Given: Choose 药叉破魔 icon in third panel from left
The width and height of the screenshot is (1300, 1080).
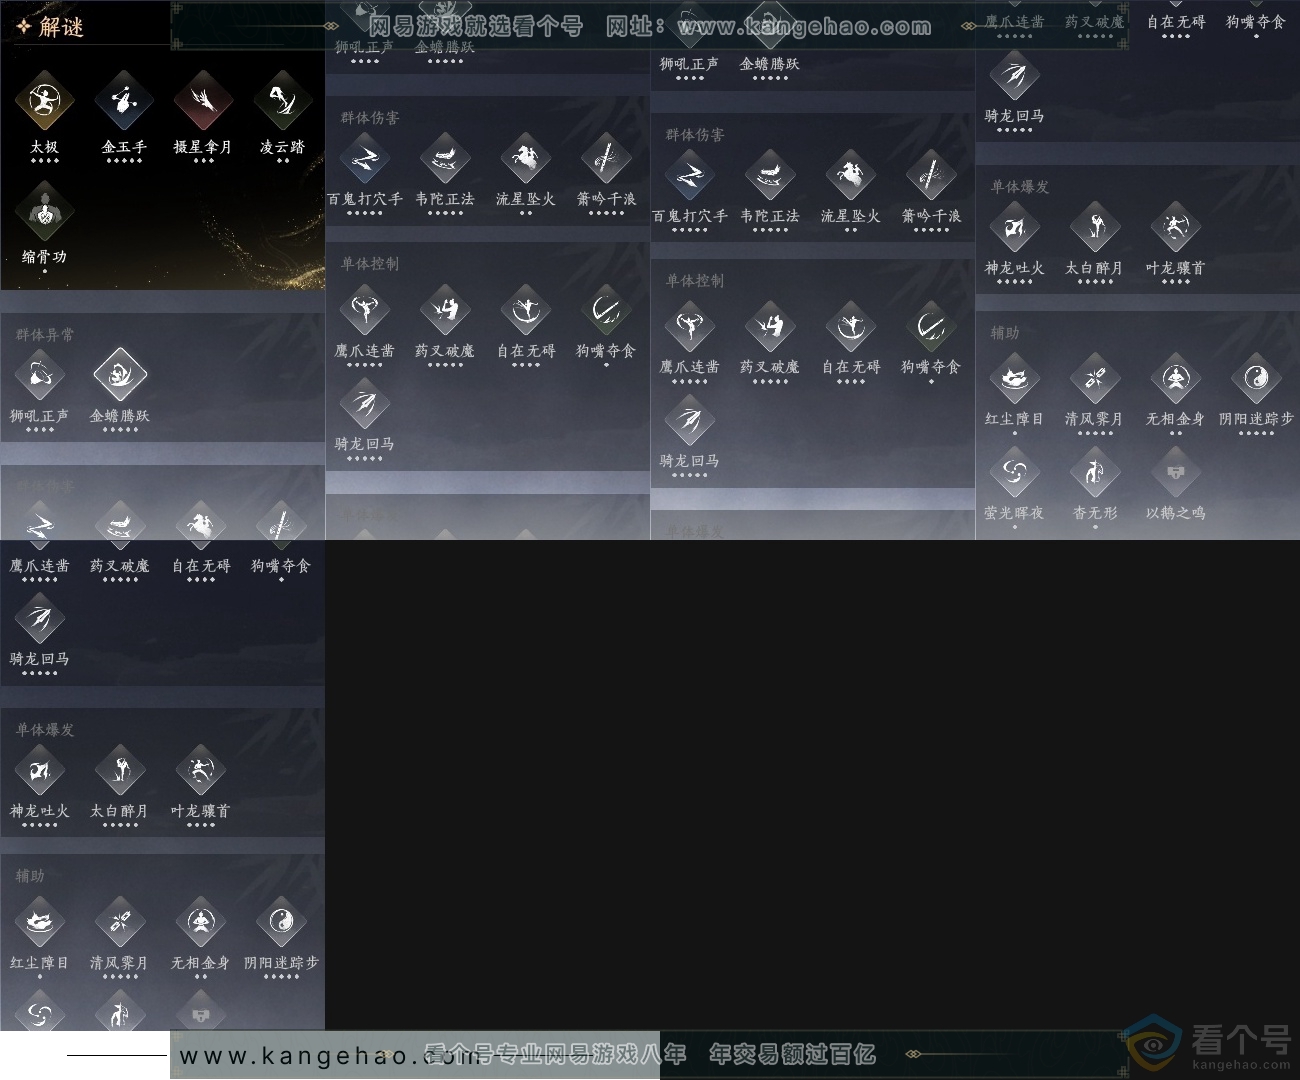Looking at the screenshot, I should tap(770, 327).
